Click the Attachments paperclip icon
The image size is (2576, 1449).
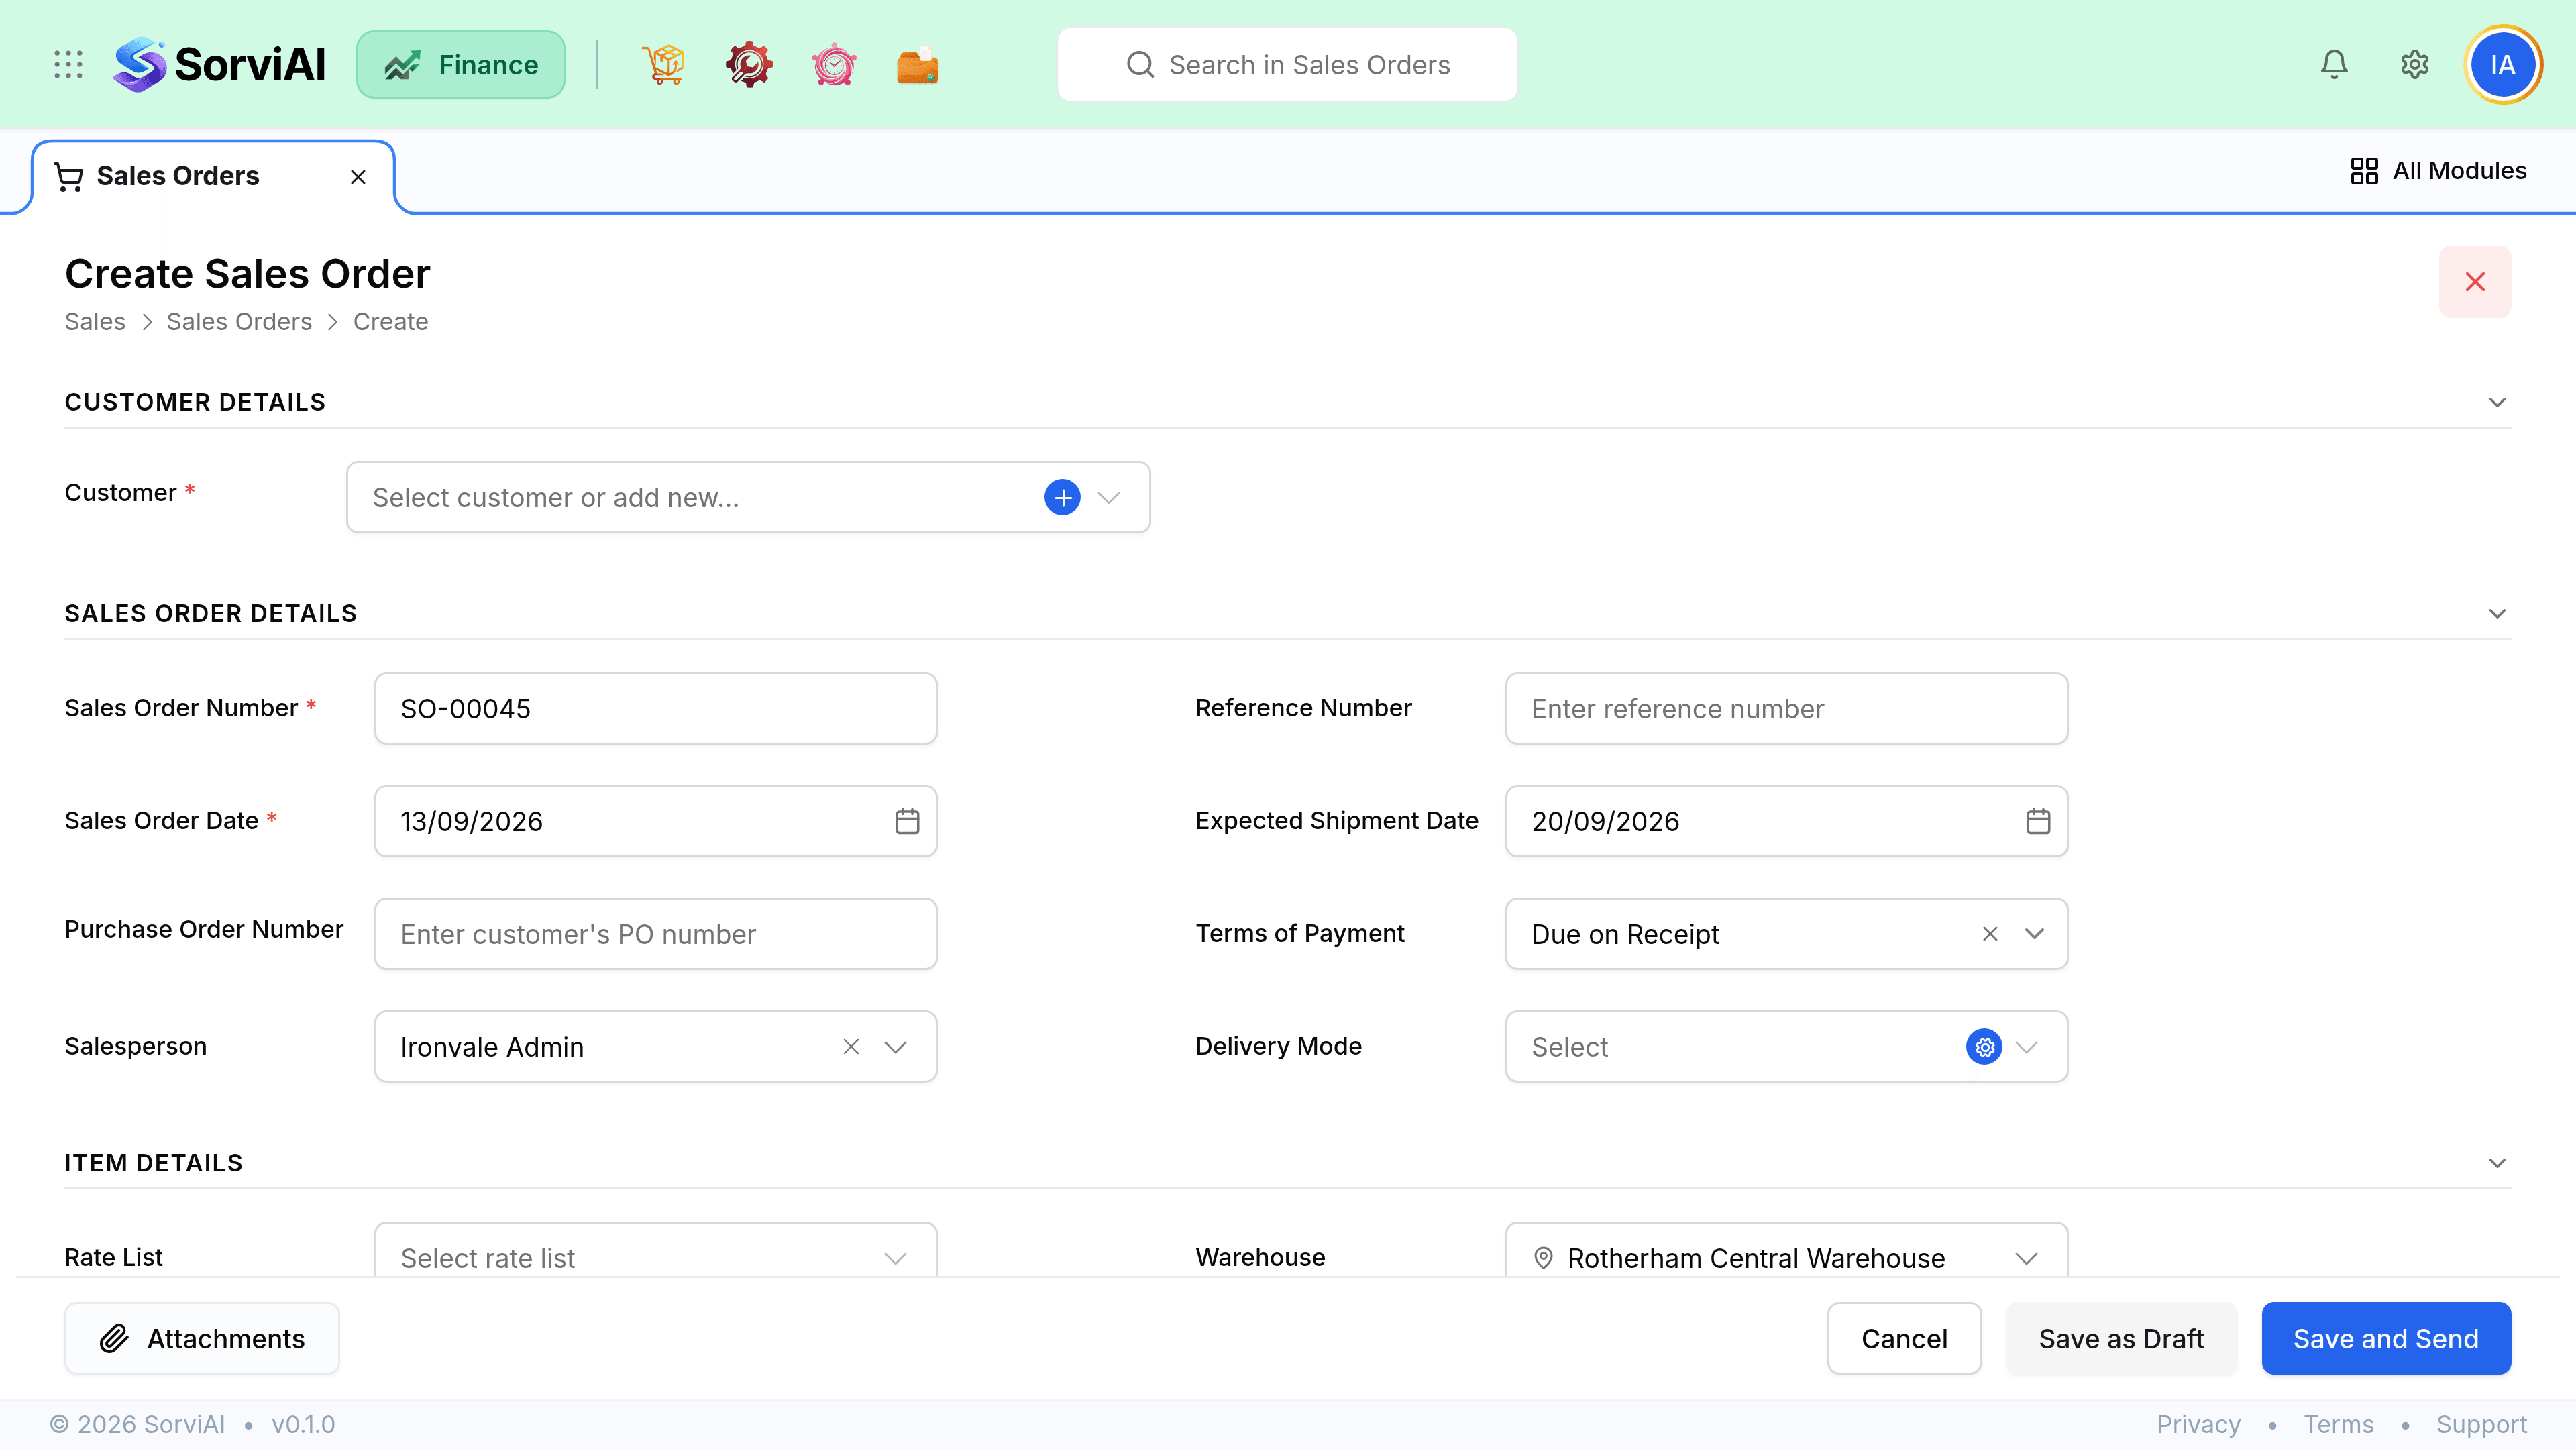[x=114, y=1339]
